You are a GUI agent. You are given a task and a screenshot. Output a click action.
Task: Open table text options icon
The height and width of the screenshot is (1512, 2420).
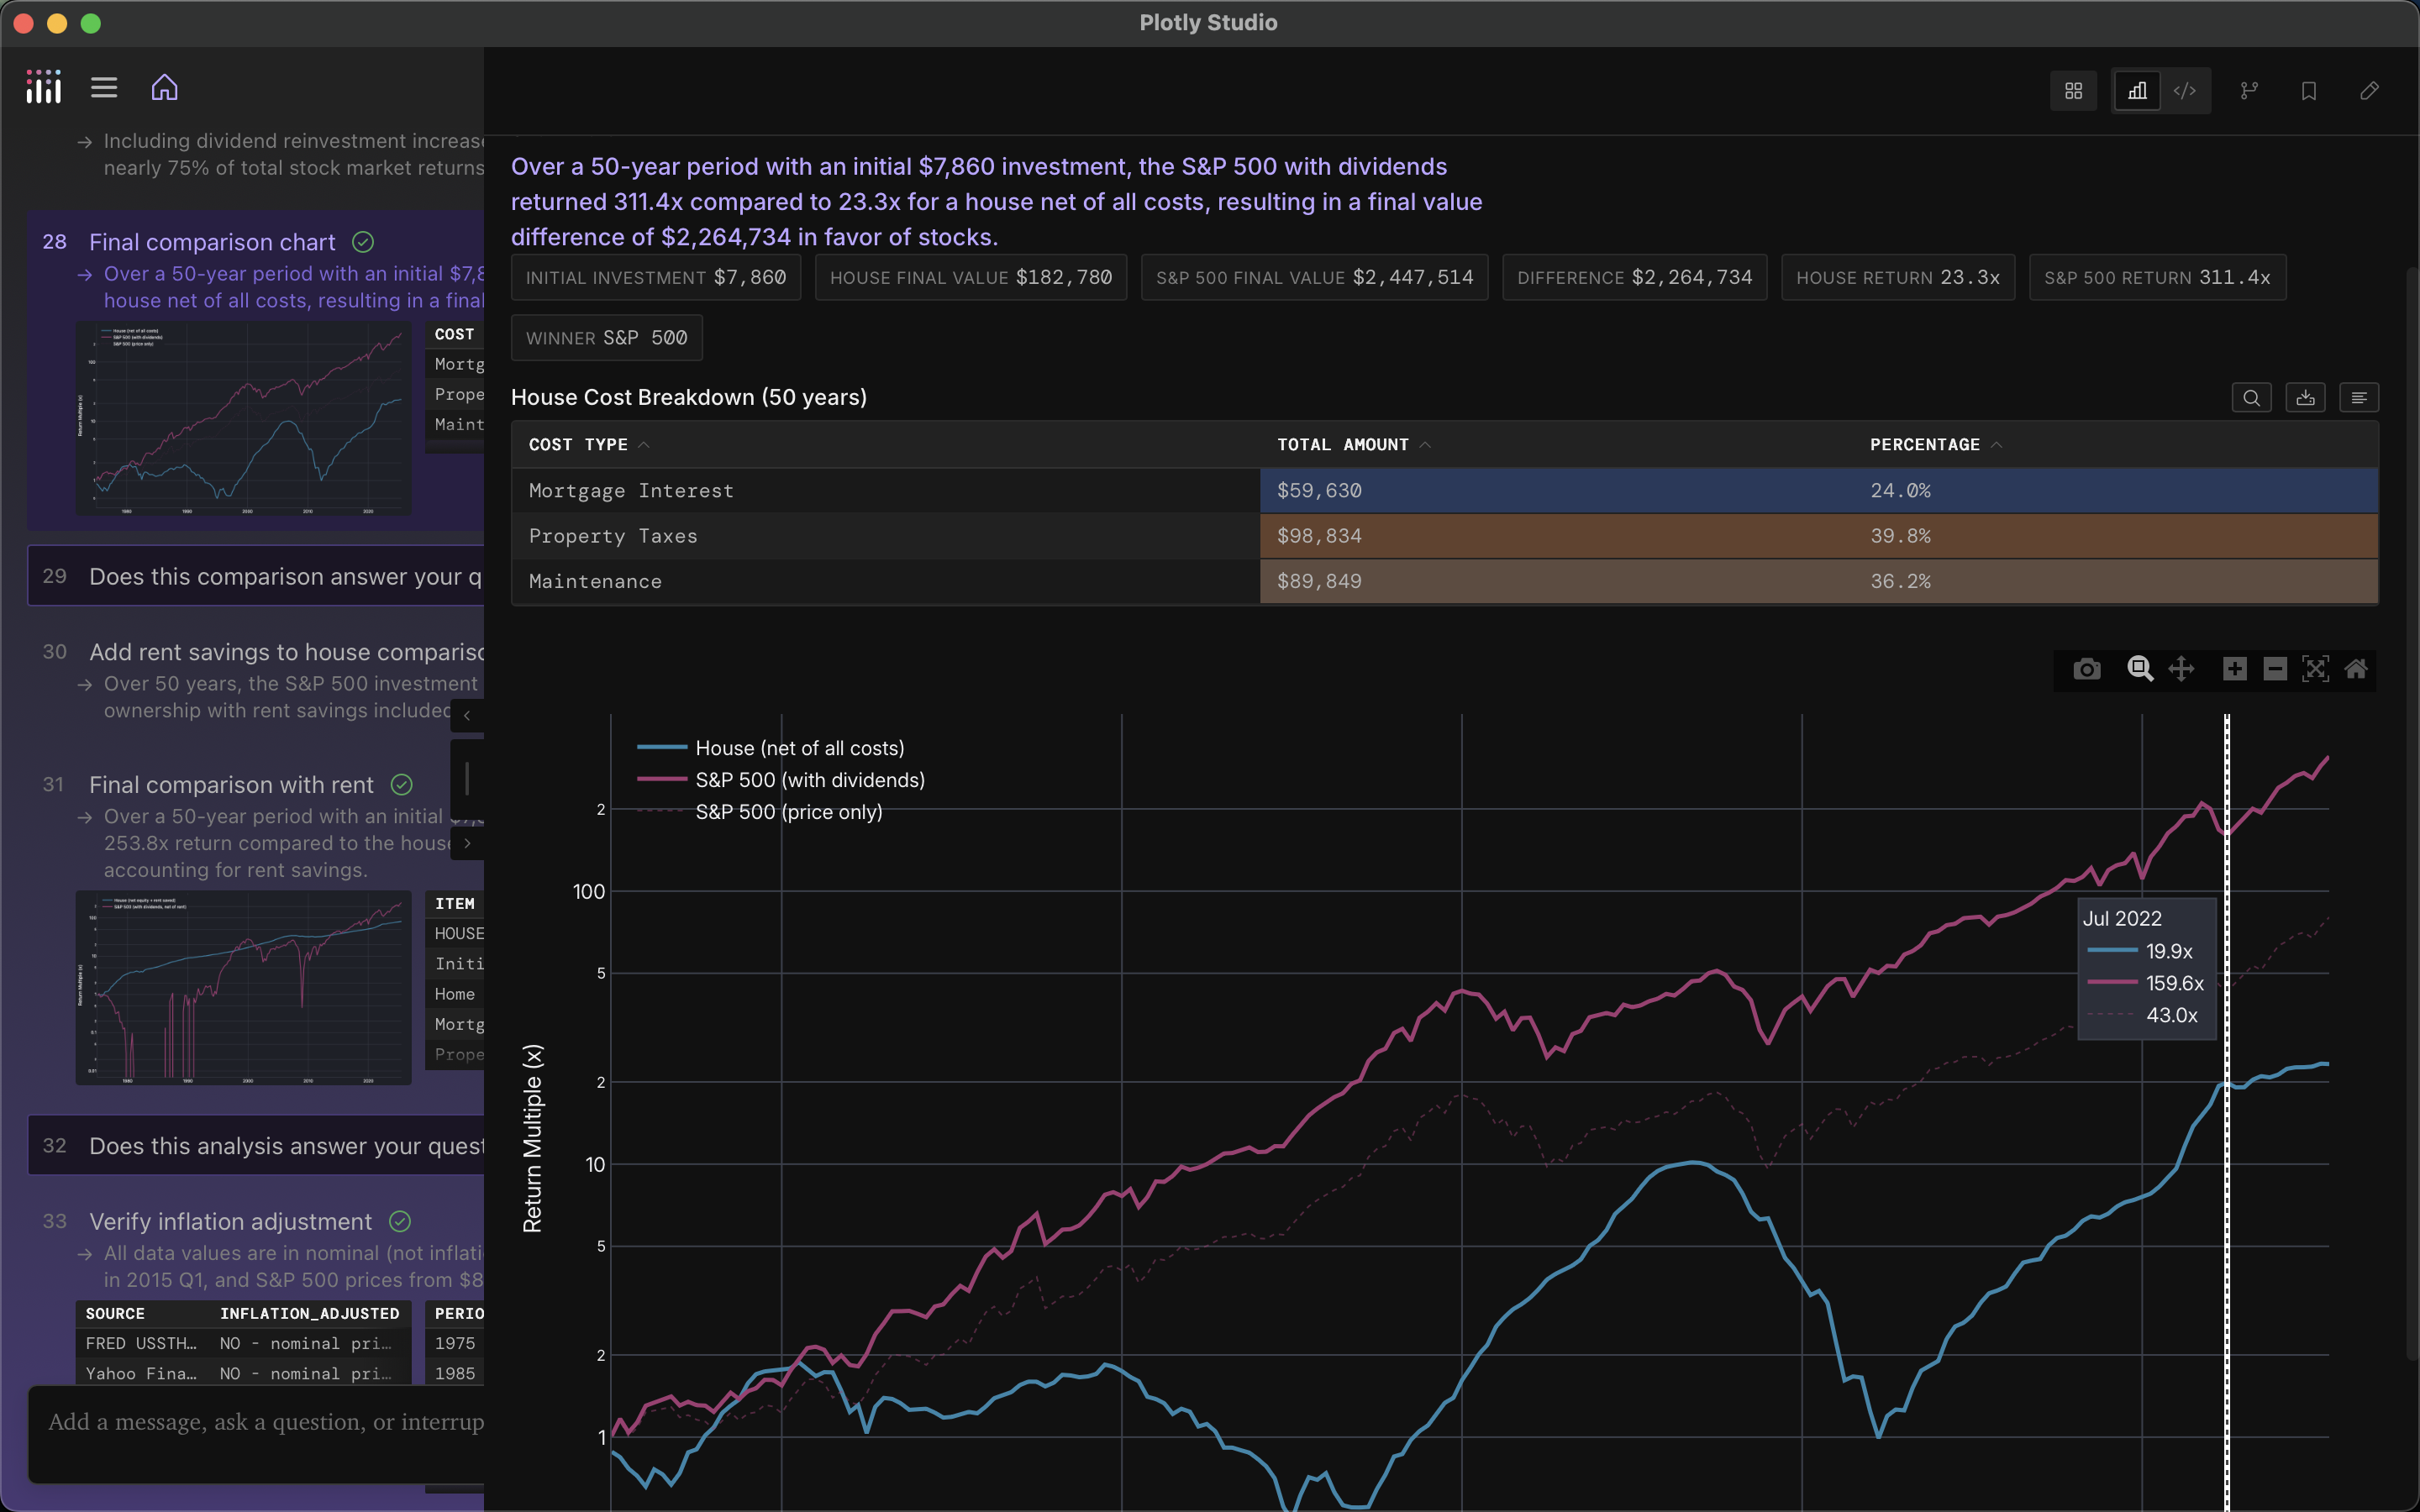(x=2359, y=398)
